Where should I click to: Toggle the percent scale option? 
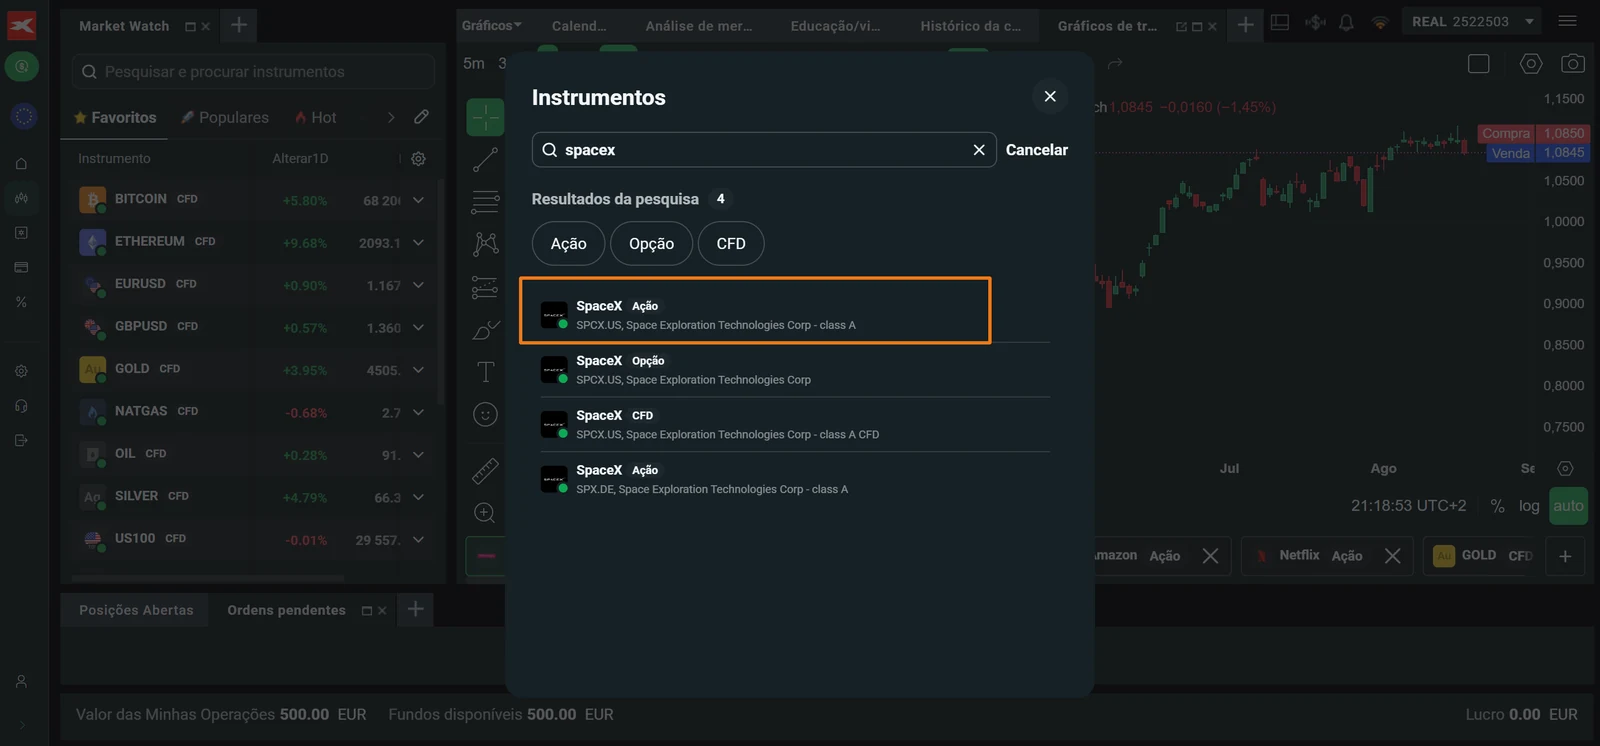pos(1497,506)
